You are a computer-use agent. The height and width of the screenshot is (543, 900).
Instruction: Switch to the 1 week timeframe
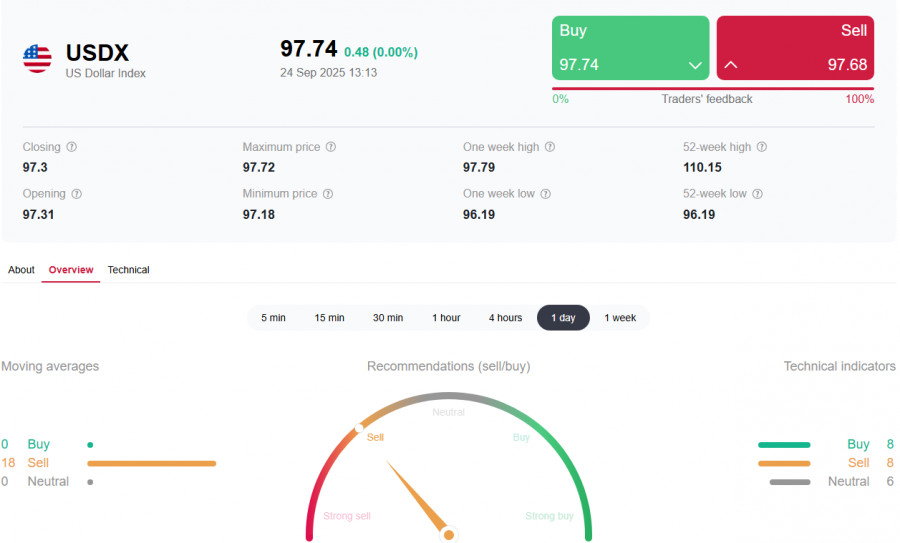tap(620, 318)
